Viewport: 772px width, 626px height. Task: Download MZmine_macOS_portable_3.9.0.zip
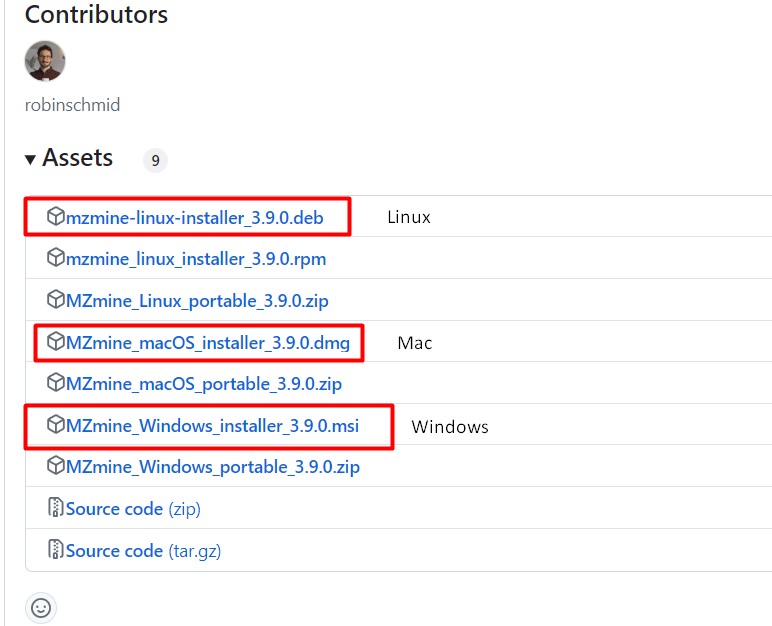pyautogui.click(x=204, y=384)
